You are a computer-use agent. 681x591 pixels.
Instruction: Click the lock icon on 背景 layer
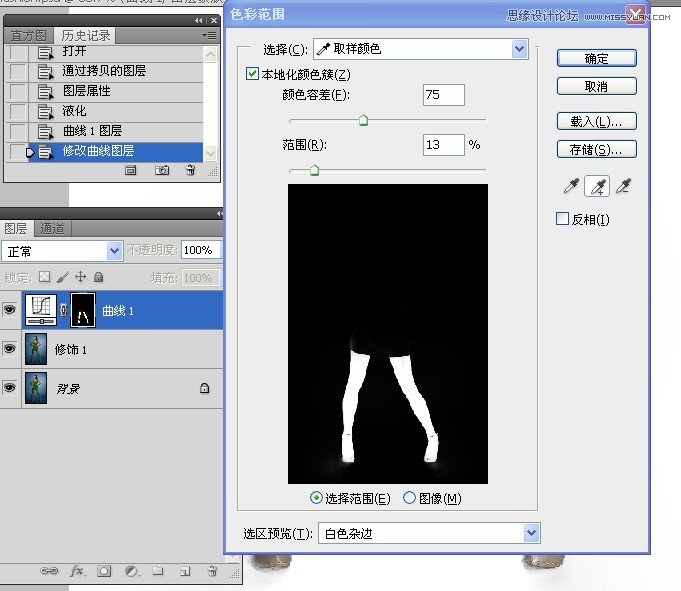[204, 388]
